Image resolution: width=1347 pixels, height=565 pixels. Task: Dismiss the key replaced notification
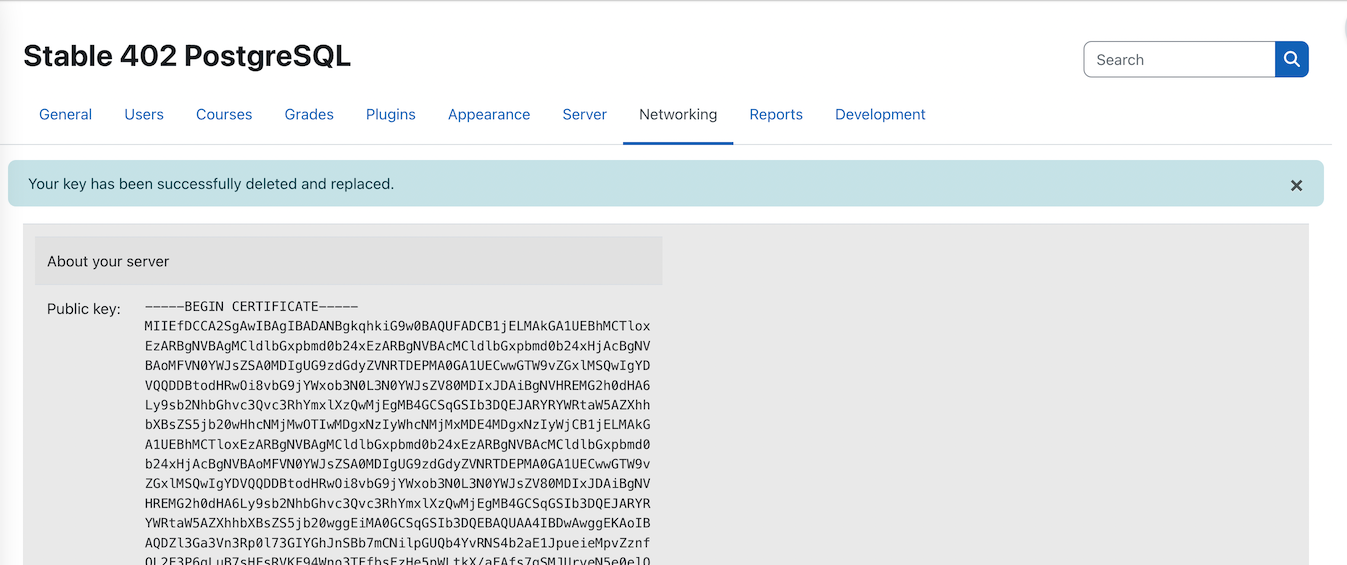pyautogui.click(x=1296, y=185)
